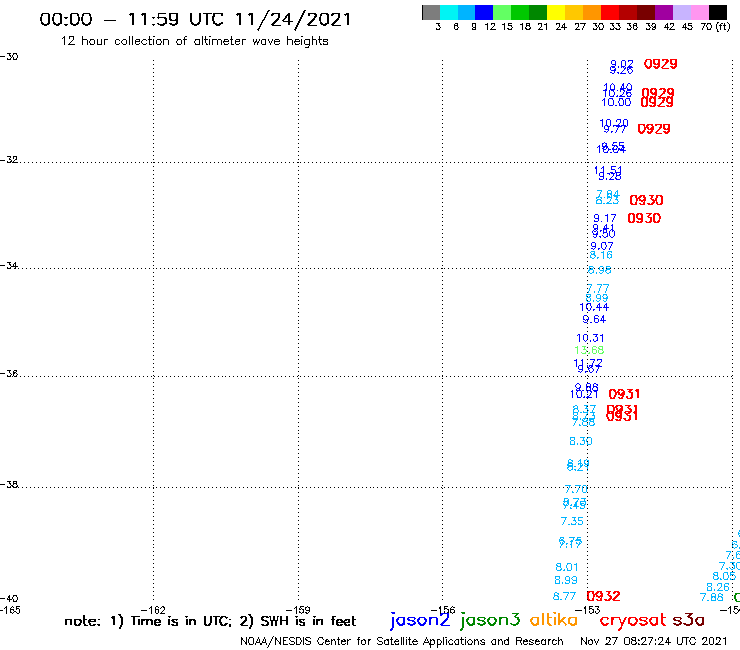Select the s3a satellite label
Viewport: 740px width, 650px height.
click(x=688, y=620)
